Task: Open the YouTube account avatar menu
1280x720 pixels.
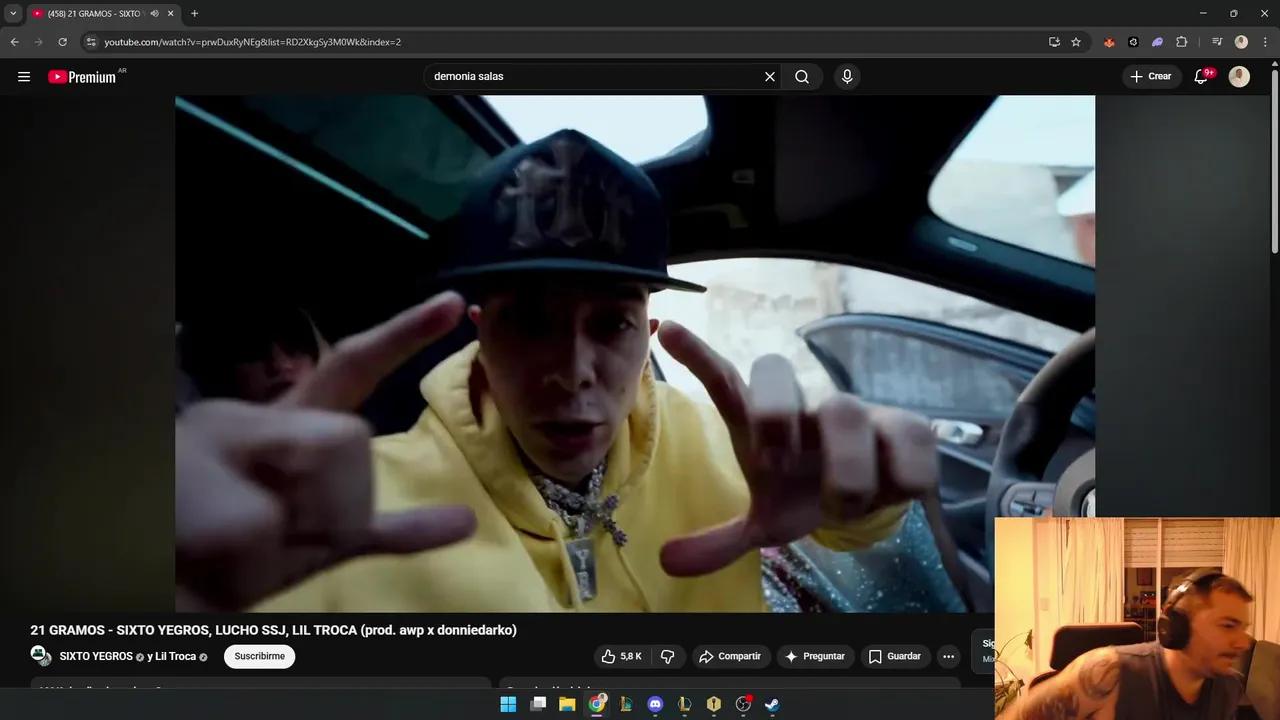Action: (x=1239, y=77)
